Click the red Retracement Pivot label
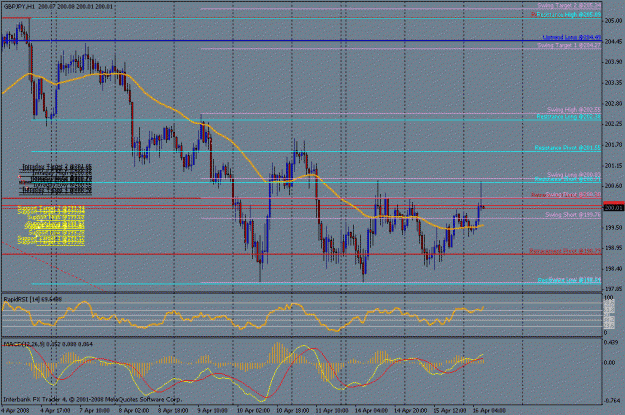The width and height of the screenshot is (625, 415). pyautogui.click(x=565, y=251)
